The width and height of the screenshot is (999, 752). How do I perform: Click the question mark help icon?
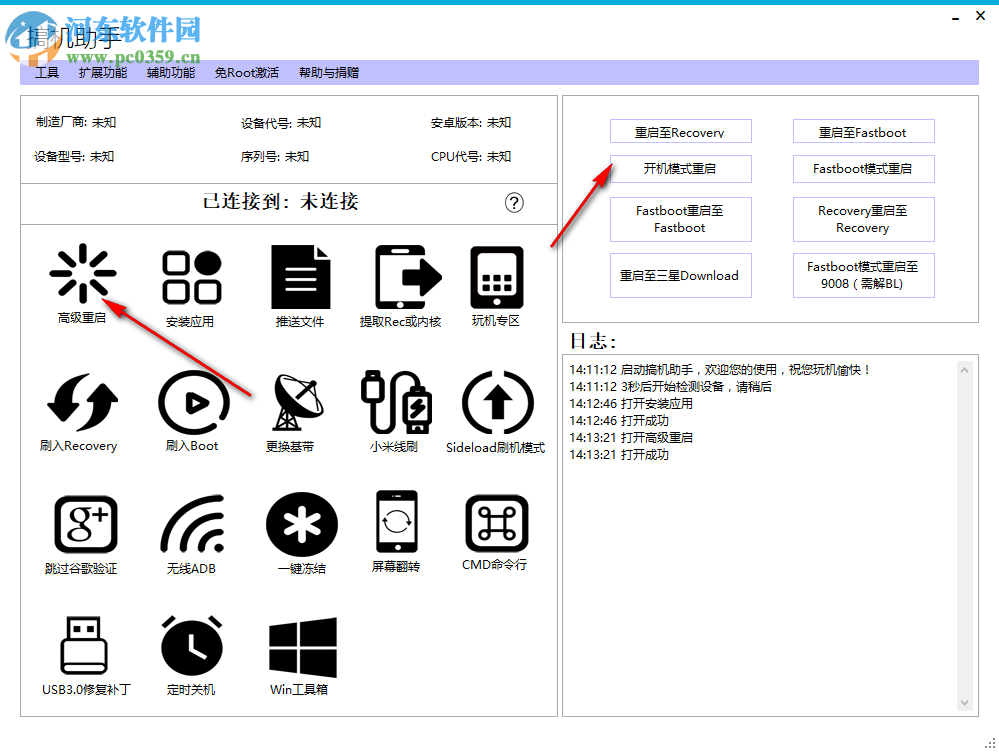click(x=514, y=203)
